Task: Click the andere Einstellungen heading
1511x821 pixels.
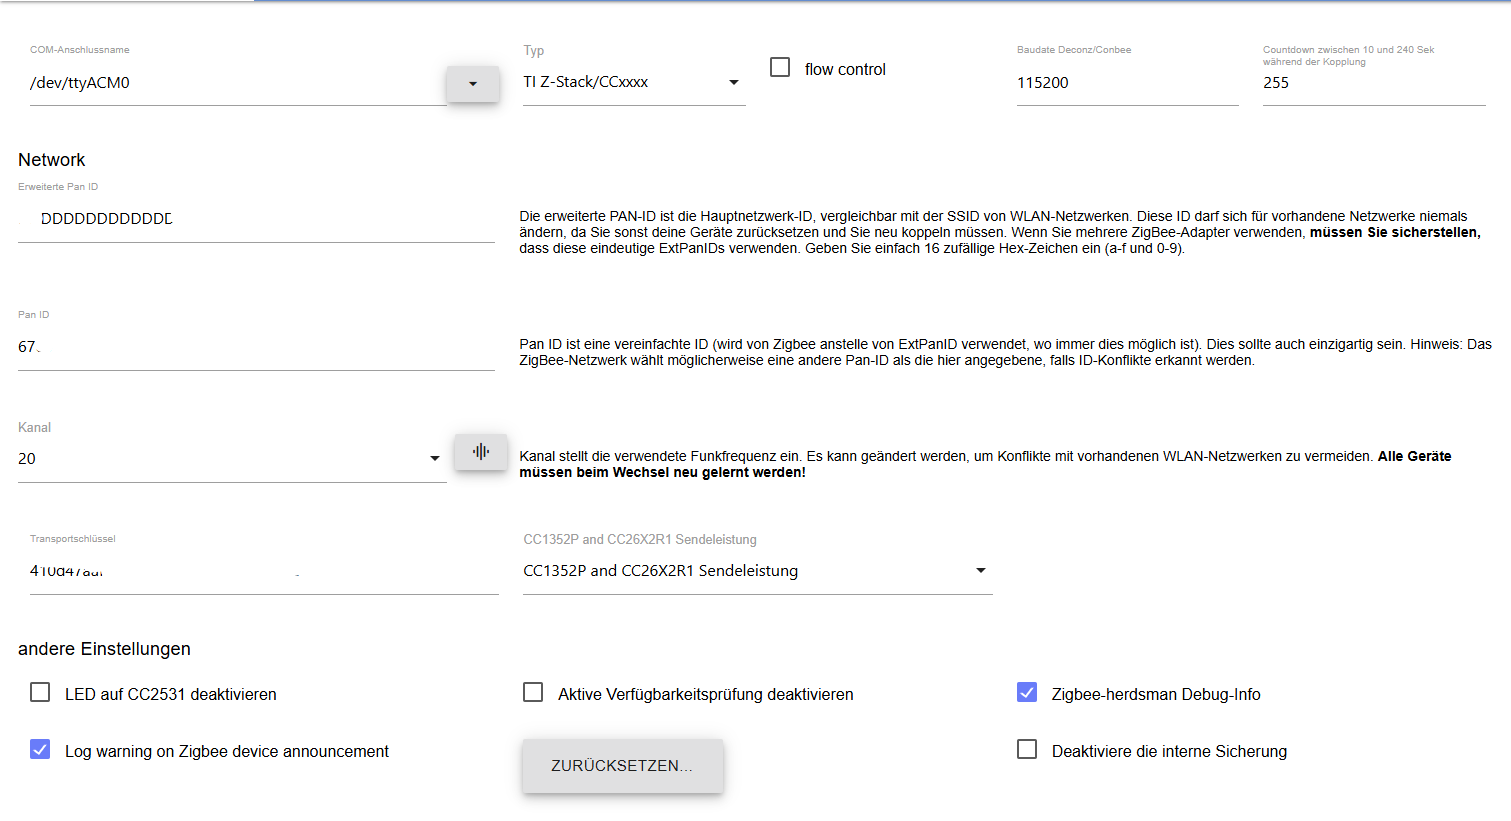Action: tap(104, 649)
